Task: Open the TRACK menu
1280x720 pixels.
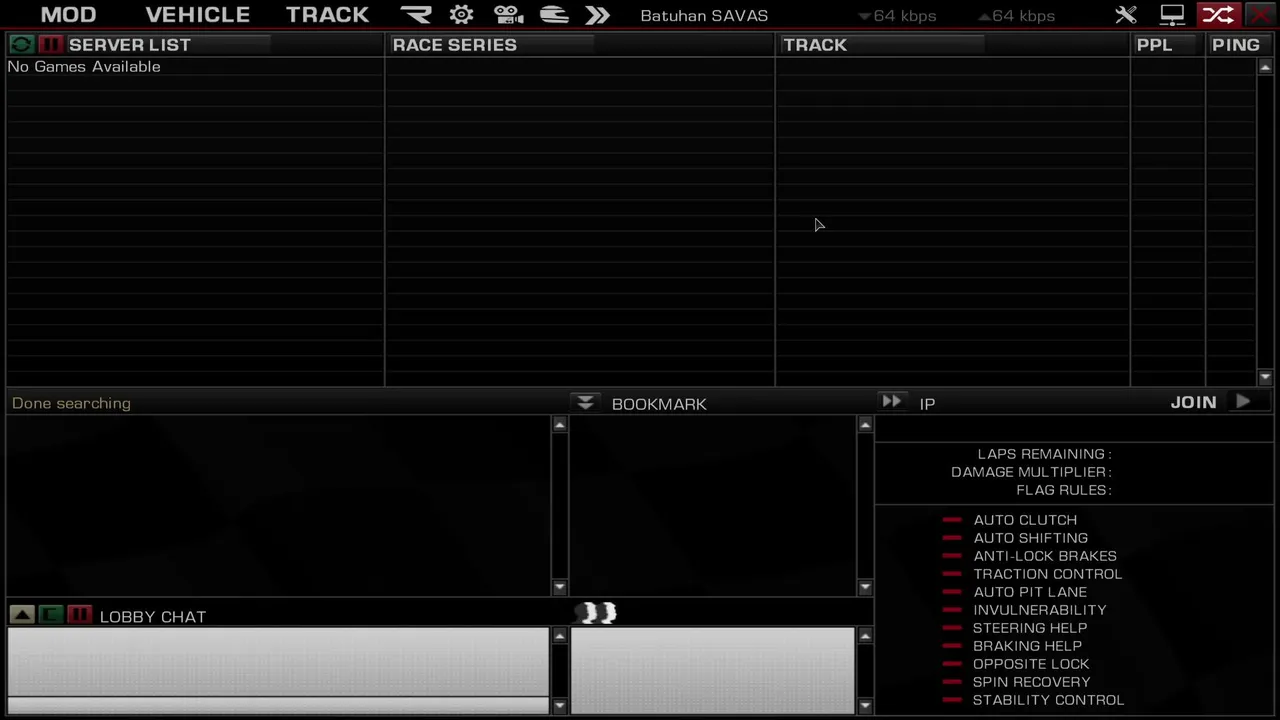Action: click(327, 15)
